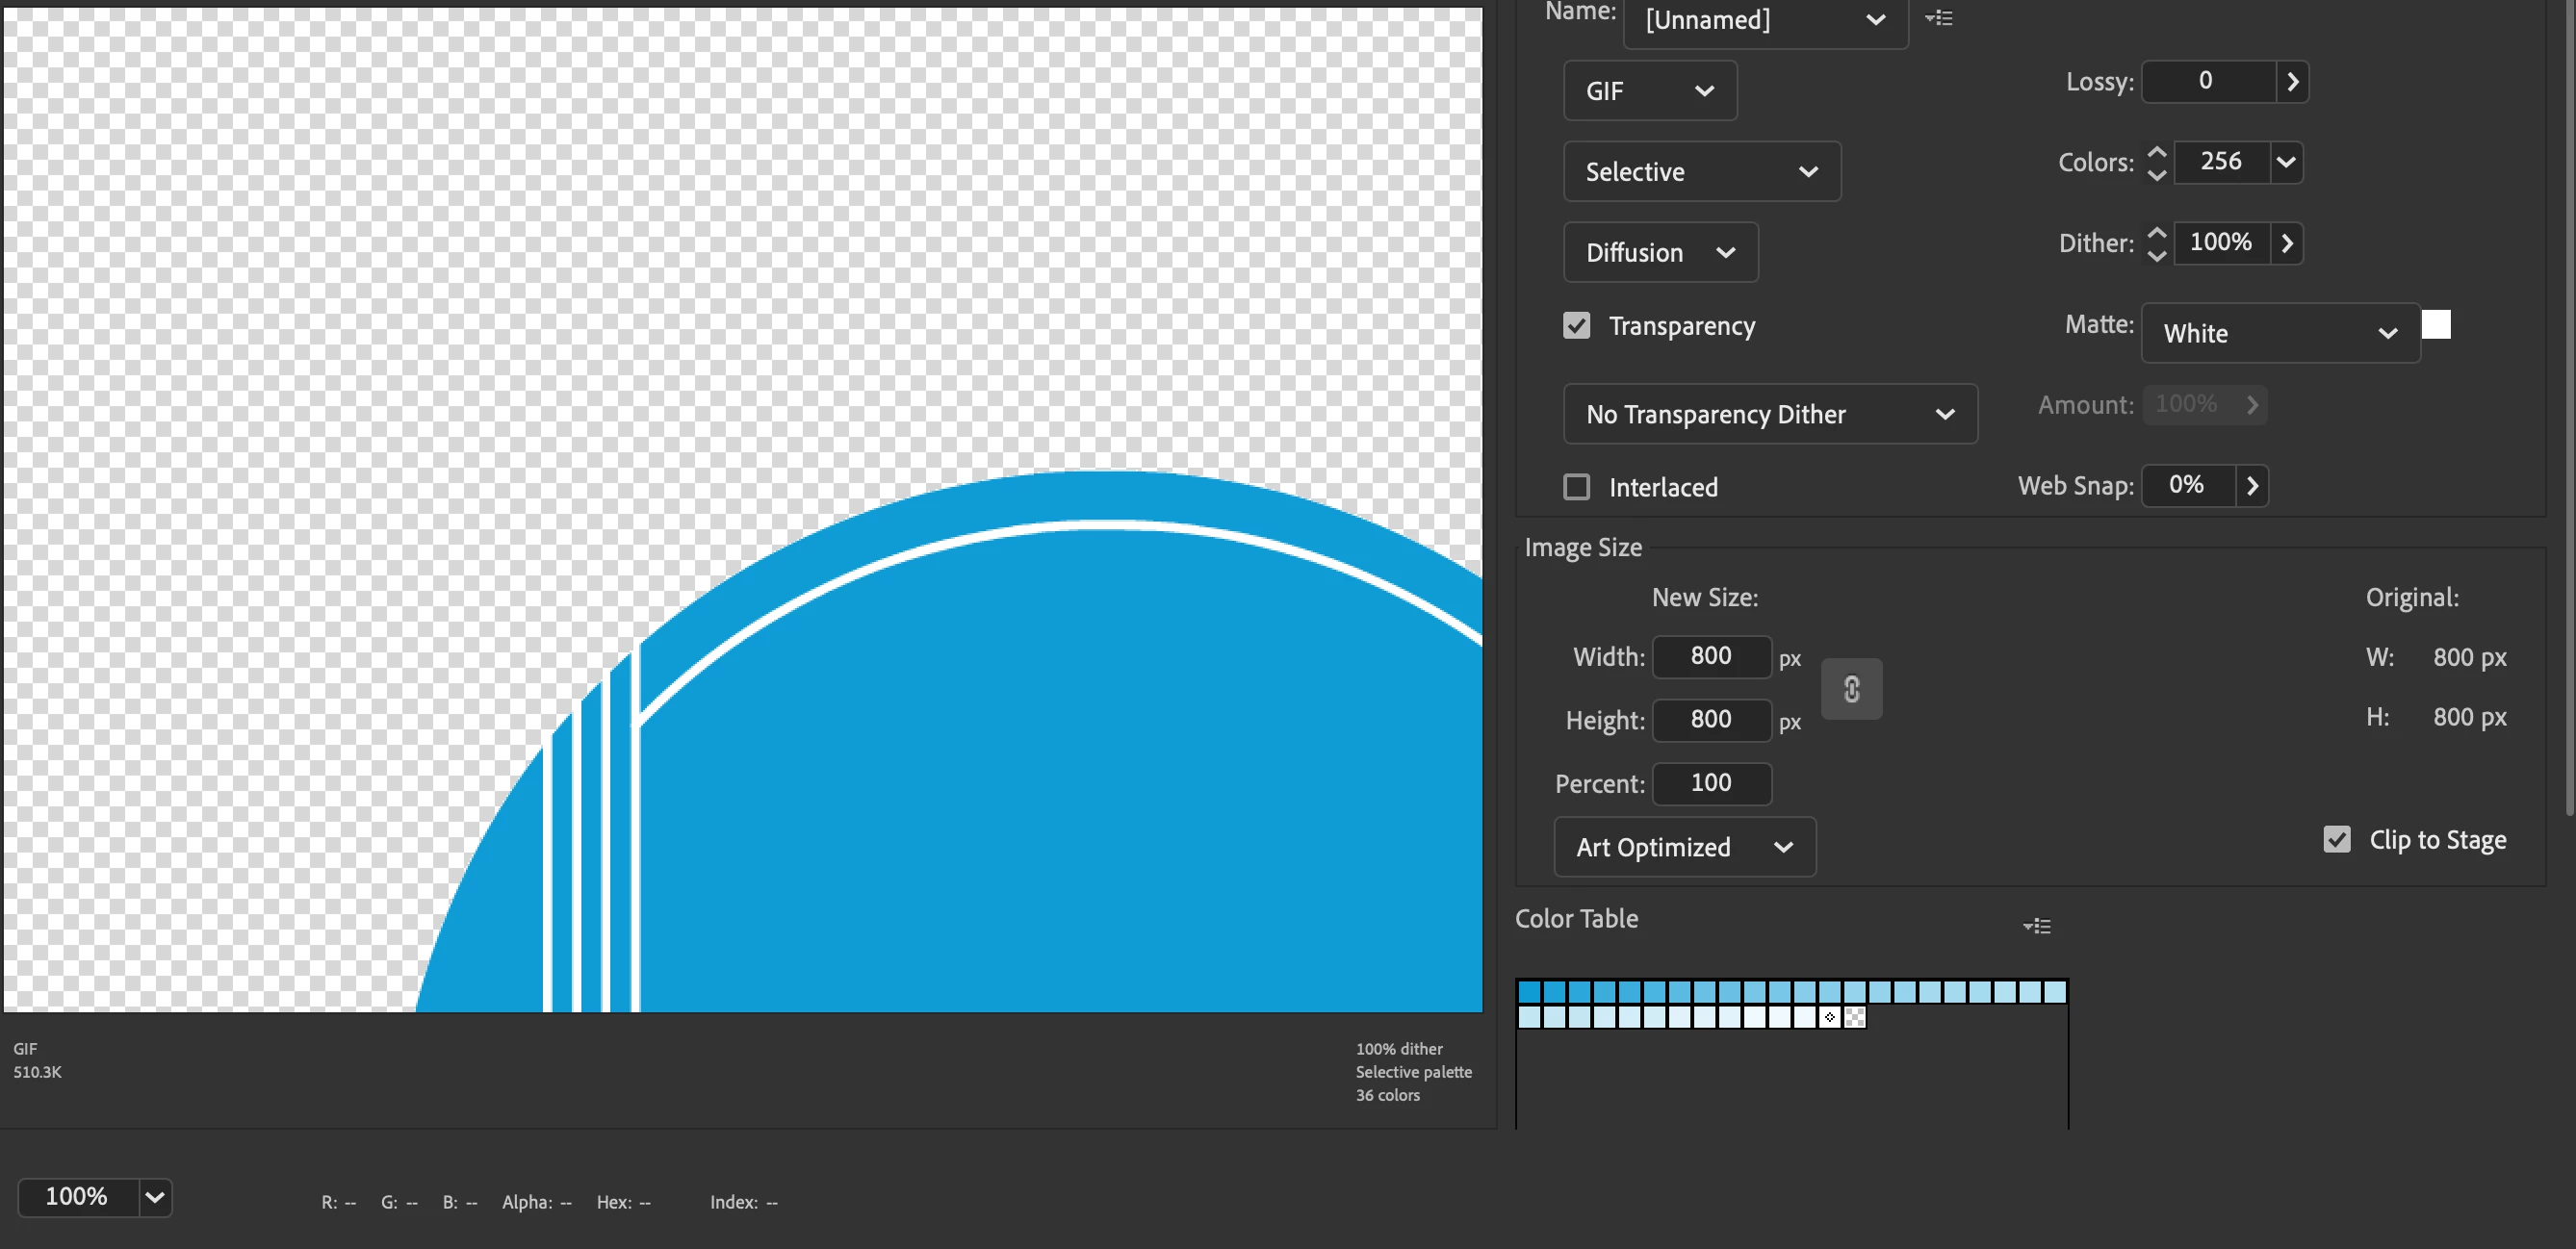Disable the Clip to Stage checkbox
This screenshot has height=1249, width=2576.
pos(2336,839)
